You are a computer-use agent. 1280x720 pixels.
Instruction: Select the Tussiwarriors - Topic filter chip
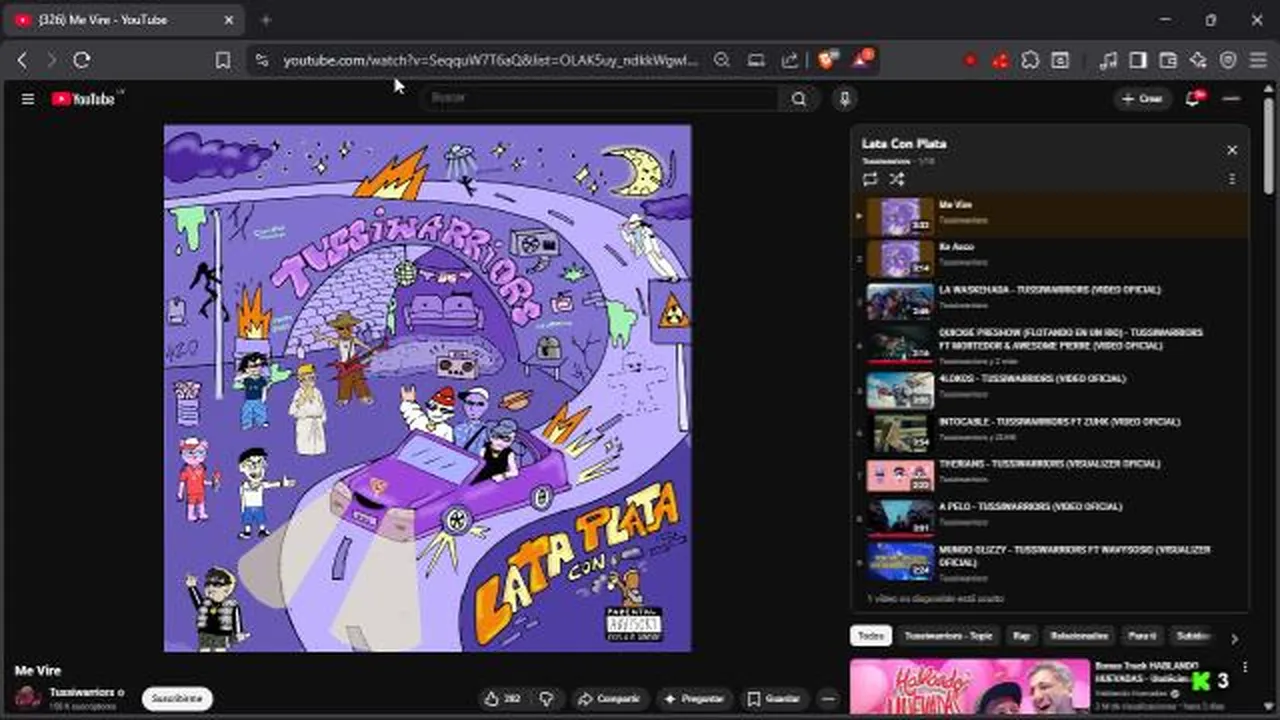[949, 636]
